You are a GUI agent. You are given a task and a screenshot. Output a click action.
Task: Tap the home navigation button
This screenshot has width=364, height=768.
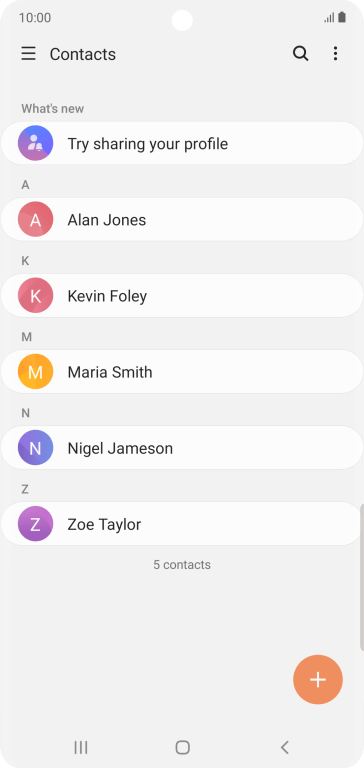pyautogui.click(x=182, y=747)
